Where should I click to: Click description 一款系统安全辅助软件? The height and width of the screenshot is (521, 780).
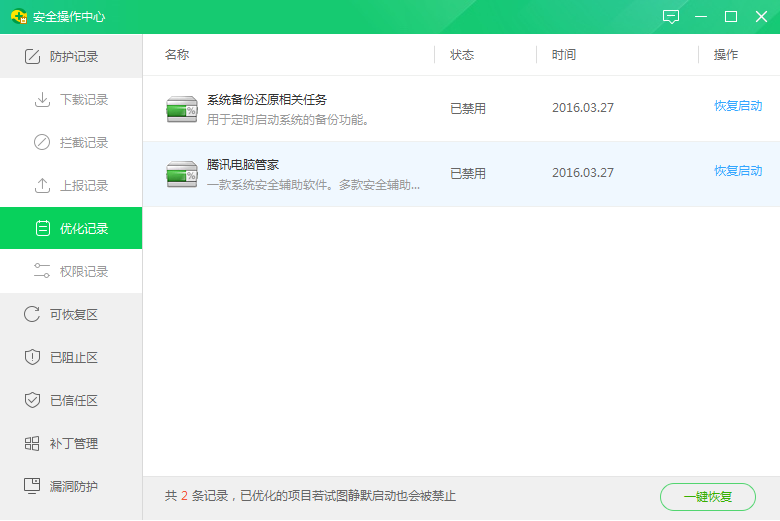pyautogui.click(x=313, y=185)
